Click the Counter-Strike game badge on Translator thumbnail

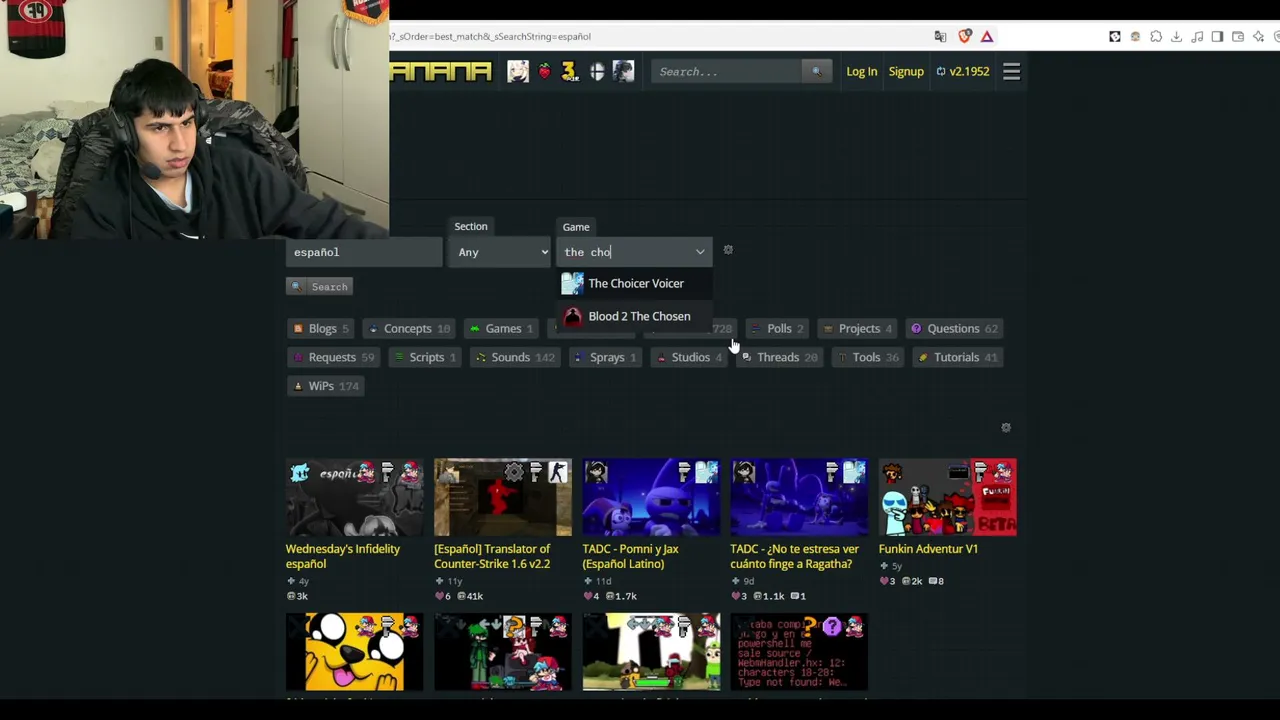pos(559,472)
